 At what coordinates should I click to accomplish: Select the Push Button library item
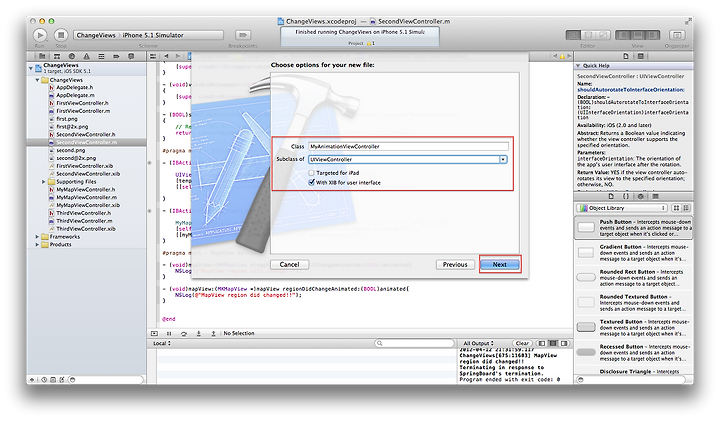pyautogui.click(x=633, y=228)
